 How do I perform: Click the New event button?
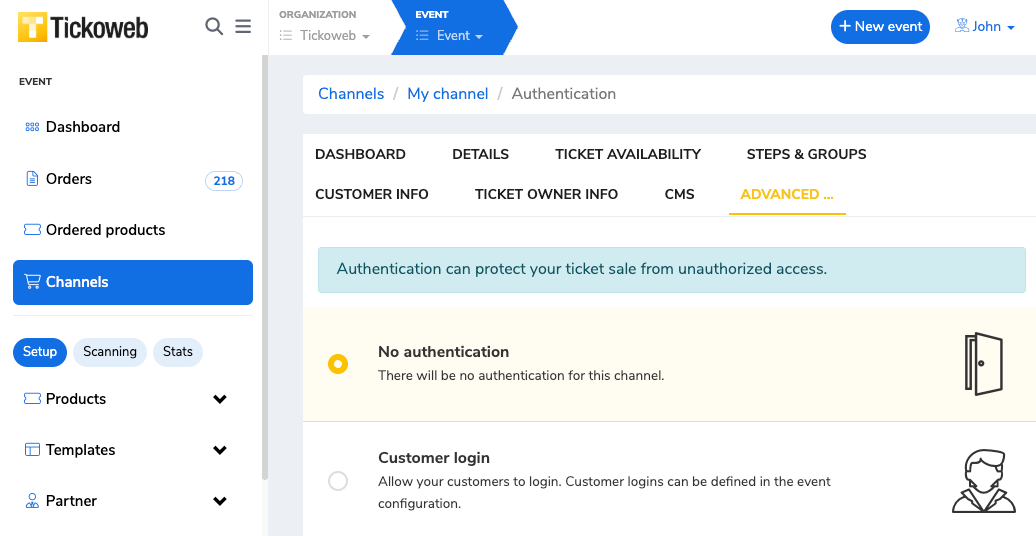pyautogui.click(x=880, y=27)
